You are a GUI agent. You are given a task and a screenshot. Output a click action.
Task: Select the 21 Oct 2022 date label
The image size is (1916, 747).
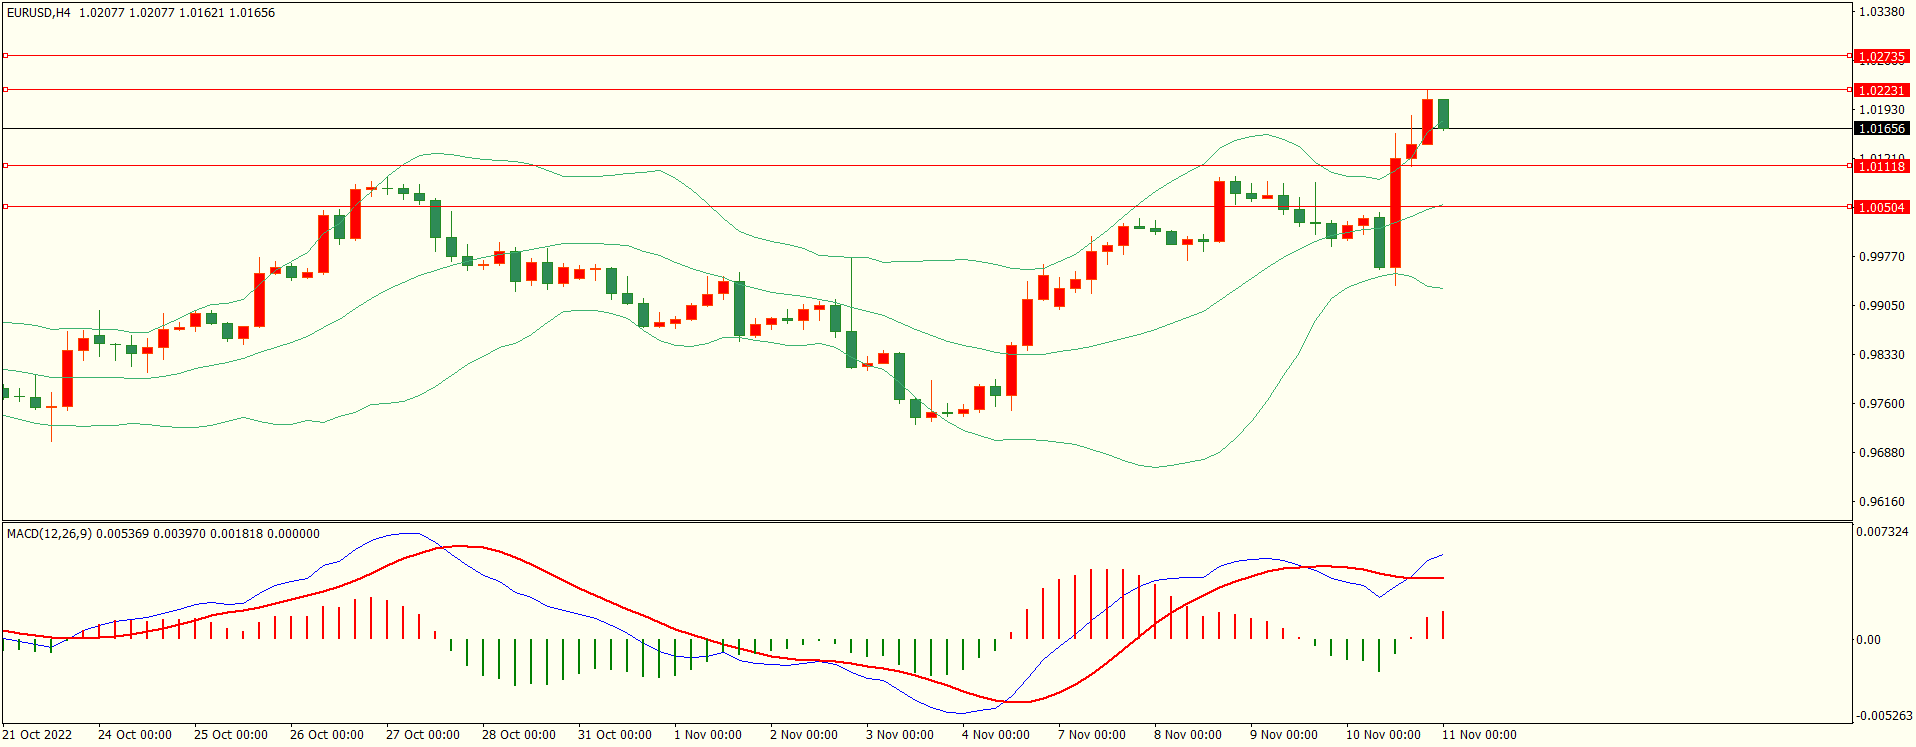[x=38, y=735]
